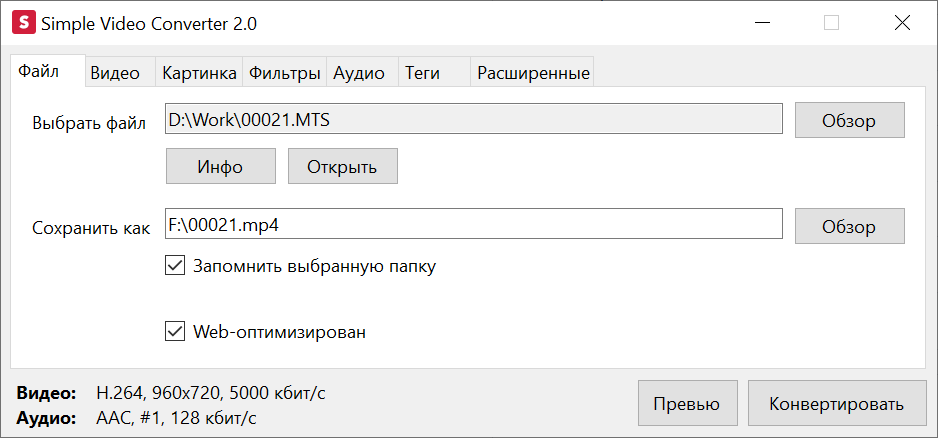Click the source file path field D:\Work\00021.MTS
This screenshot has width=938, height=438.
point(474,118)
